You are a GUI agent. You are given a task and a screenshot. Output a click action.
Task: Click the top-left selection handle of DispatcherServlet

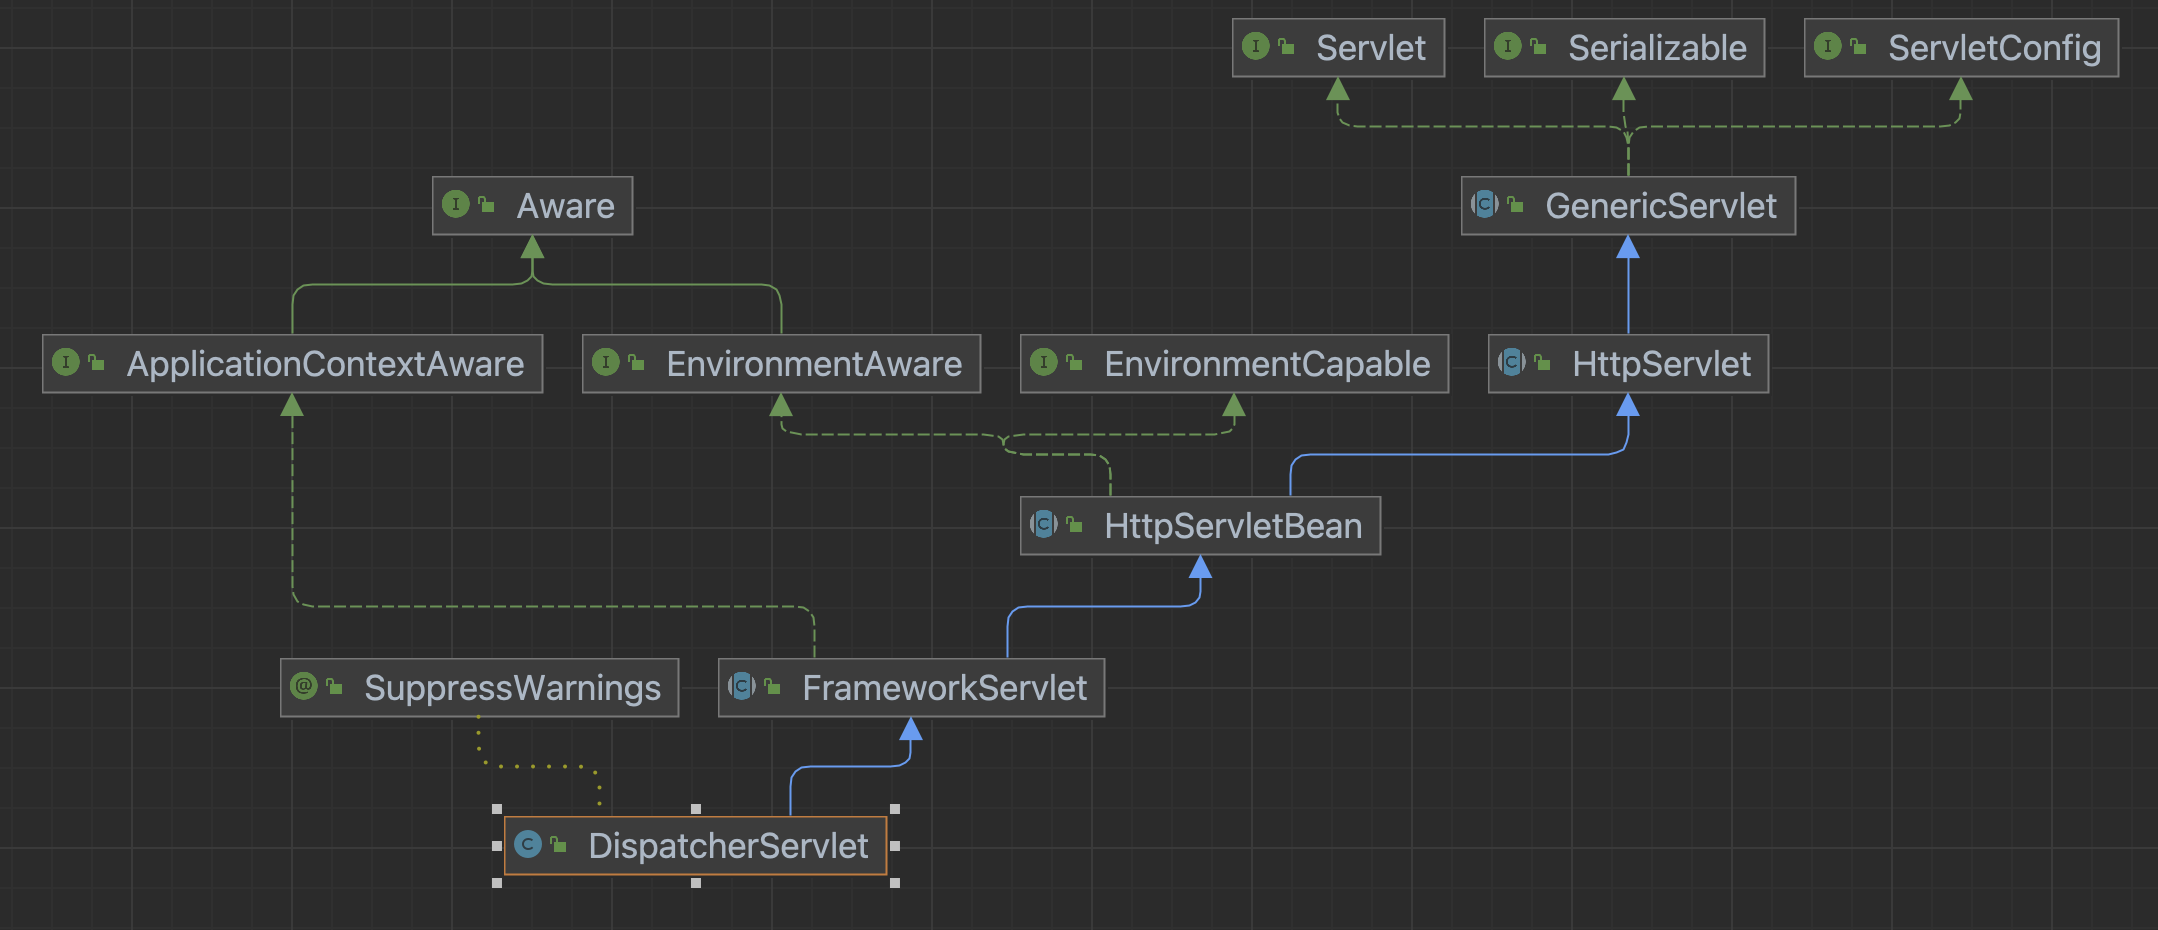click(x=497, y=809)
